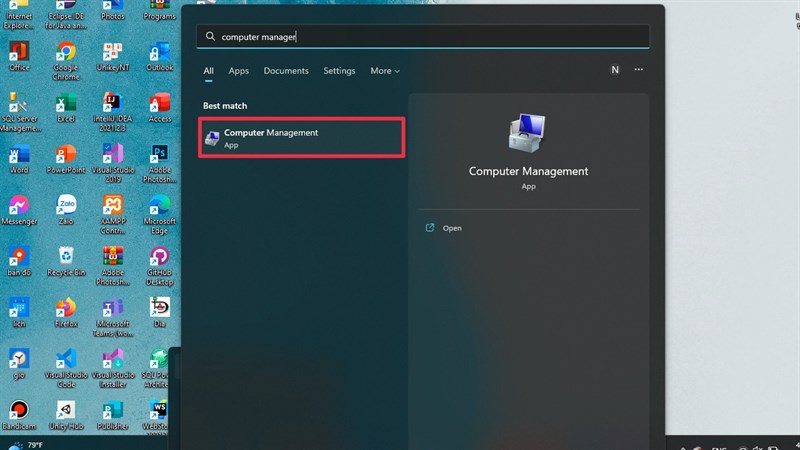
Task: Click the N user account avatar
Action: pos(615,70)
